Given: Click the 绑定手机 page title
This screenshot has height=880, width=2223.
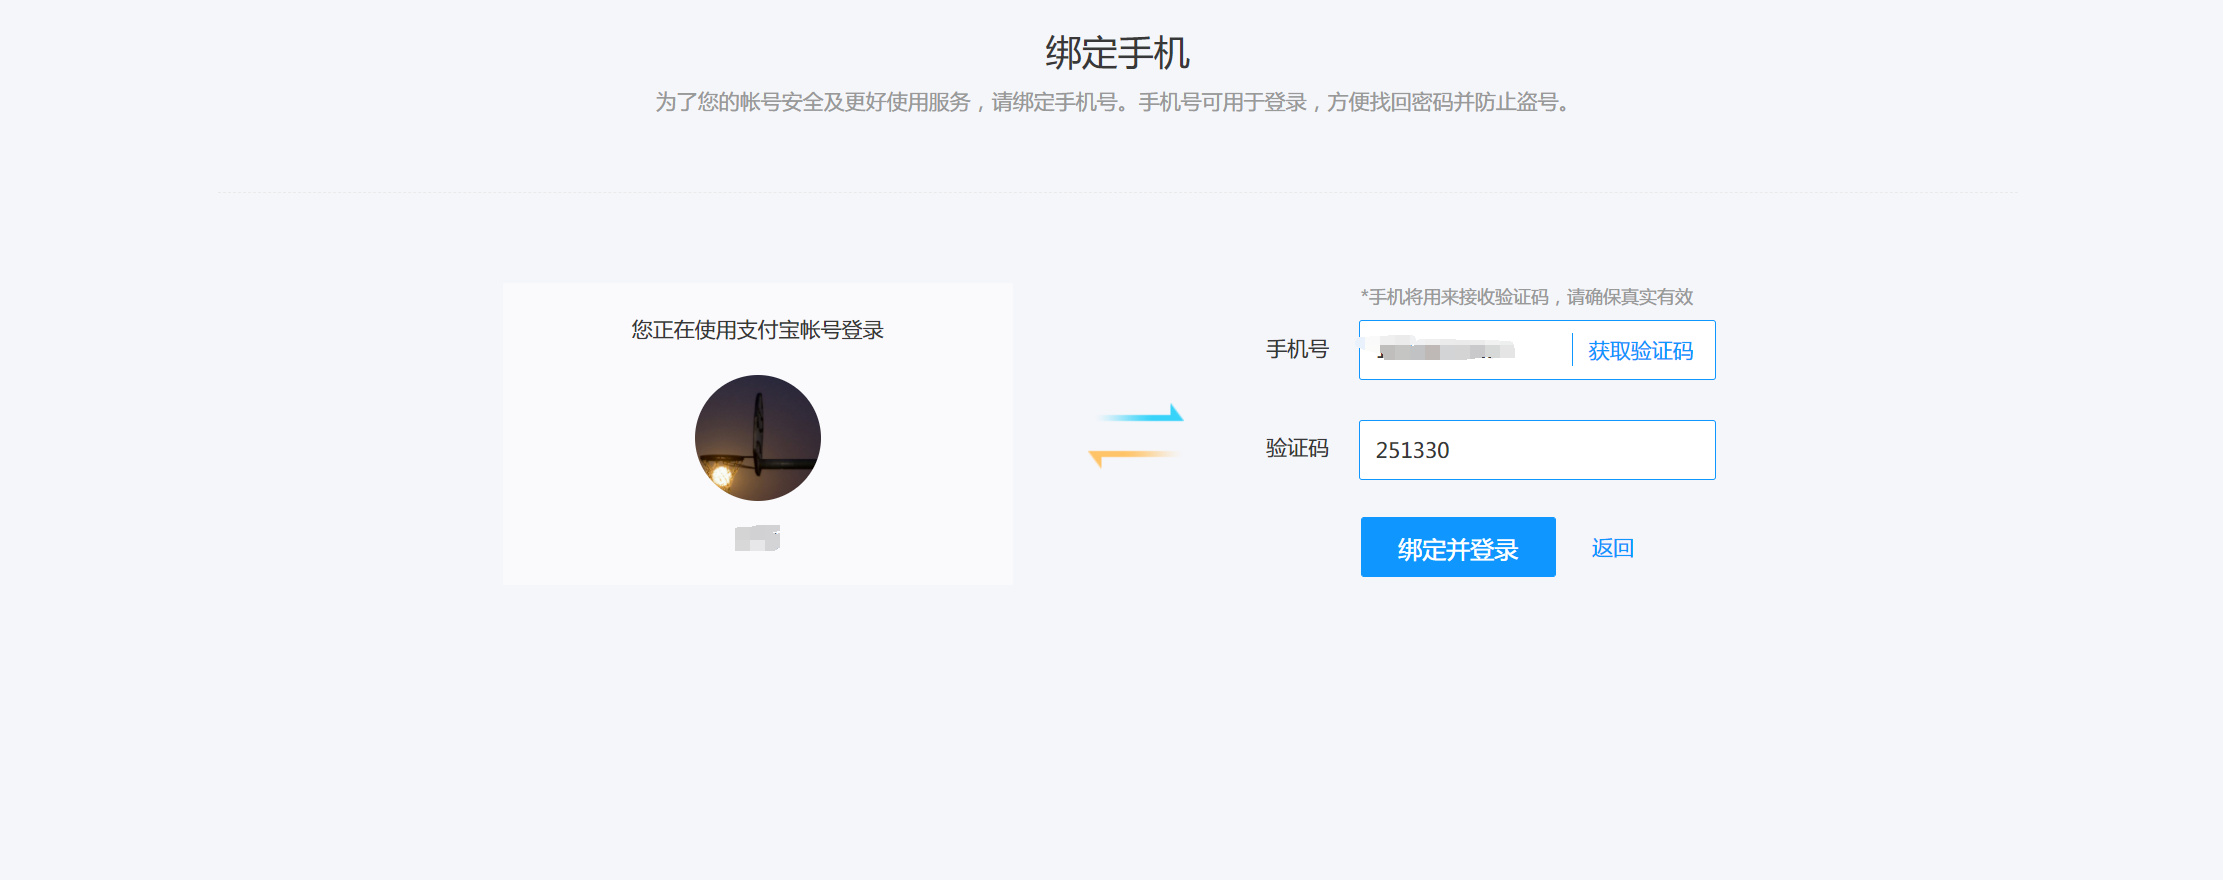Looking at the screenshot, I should point(1117,53).
